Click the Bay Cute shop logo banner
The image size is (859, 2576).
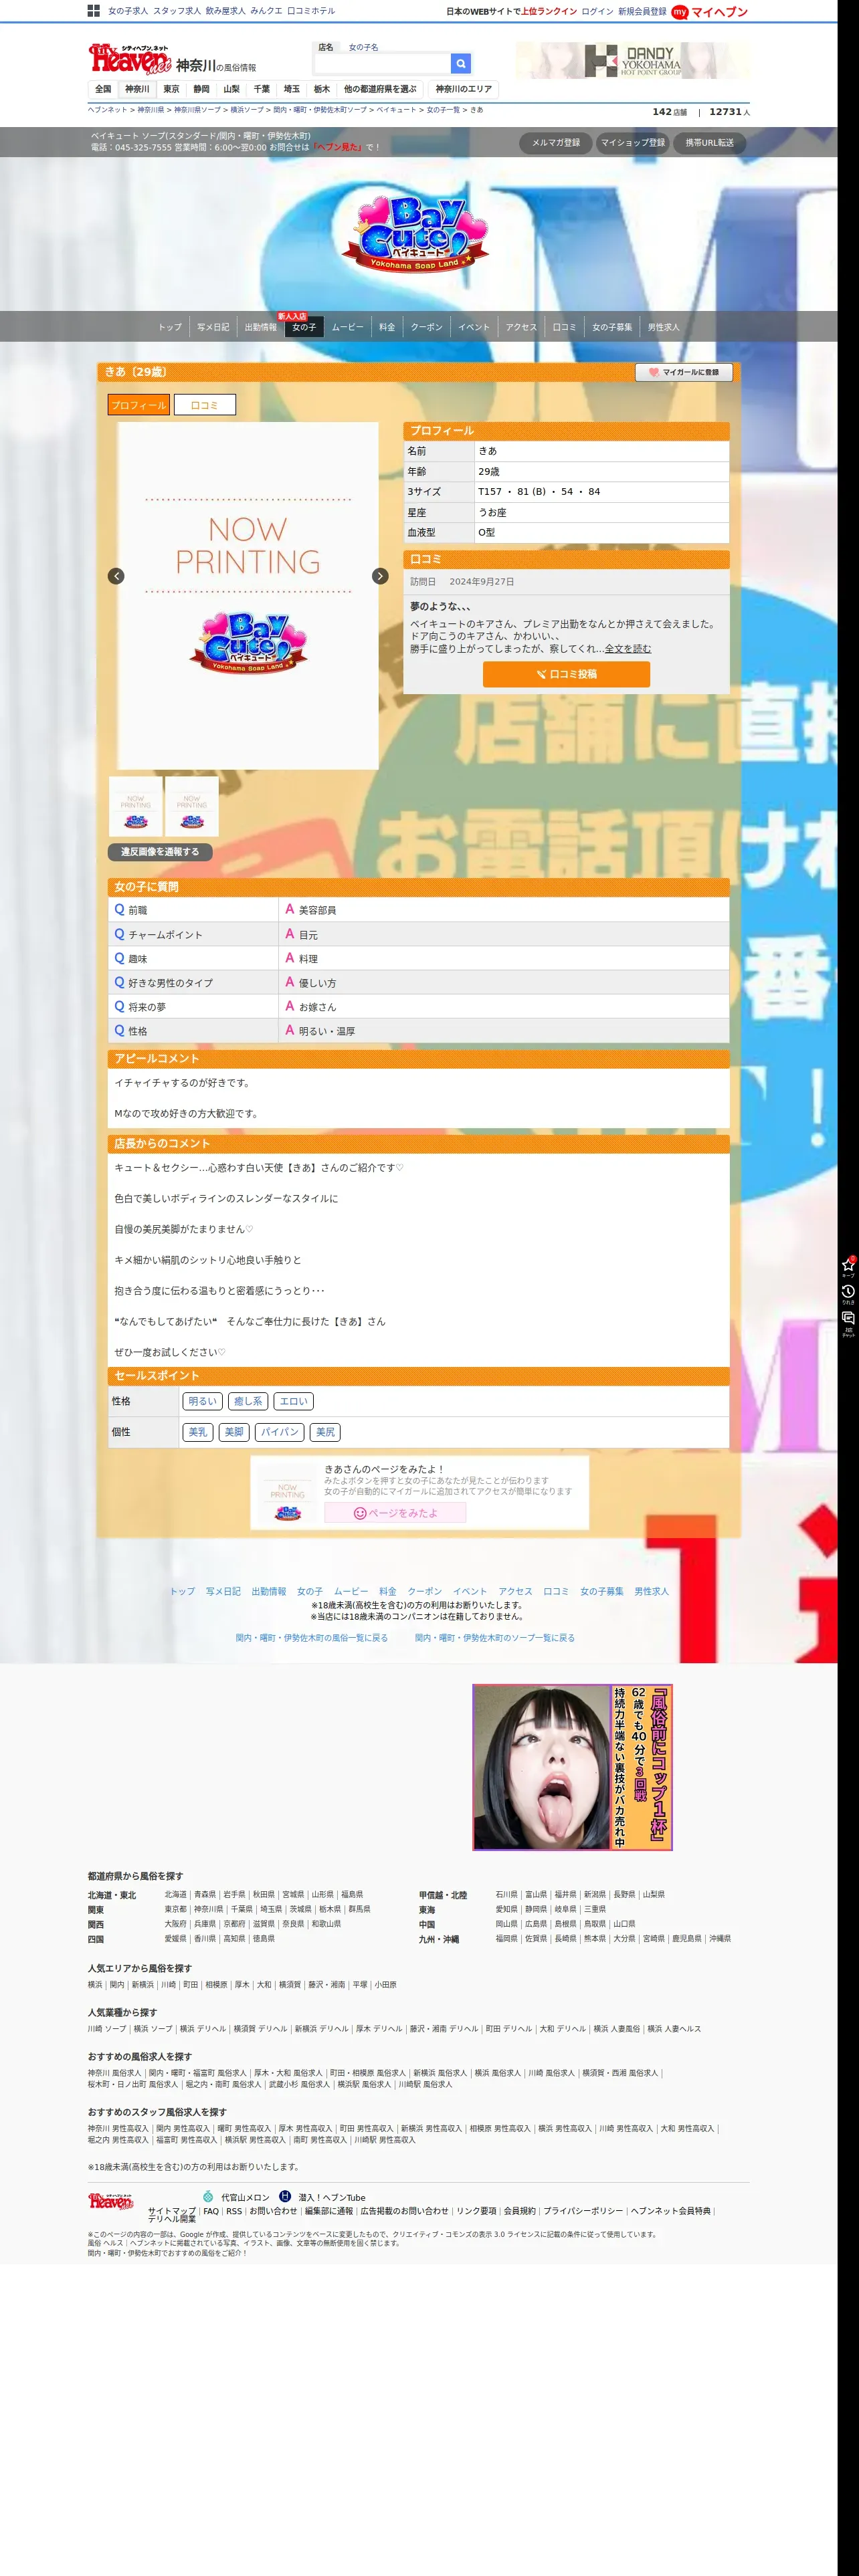415,235
